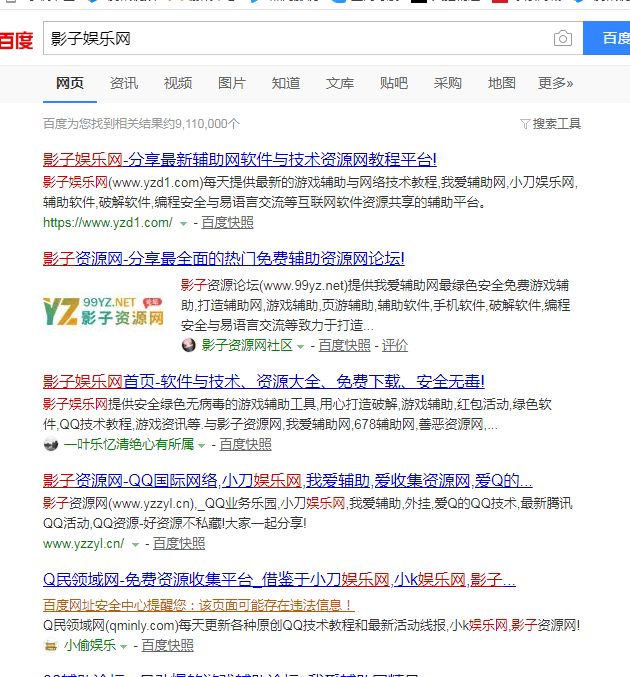Switch to the 地图 tab
The height and width of the screenshot is (677, 630).
coord(502,83)
